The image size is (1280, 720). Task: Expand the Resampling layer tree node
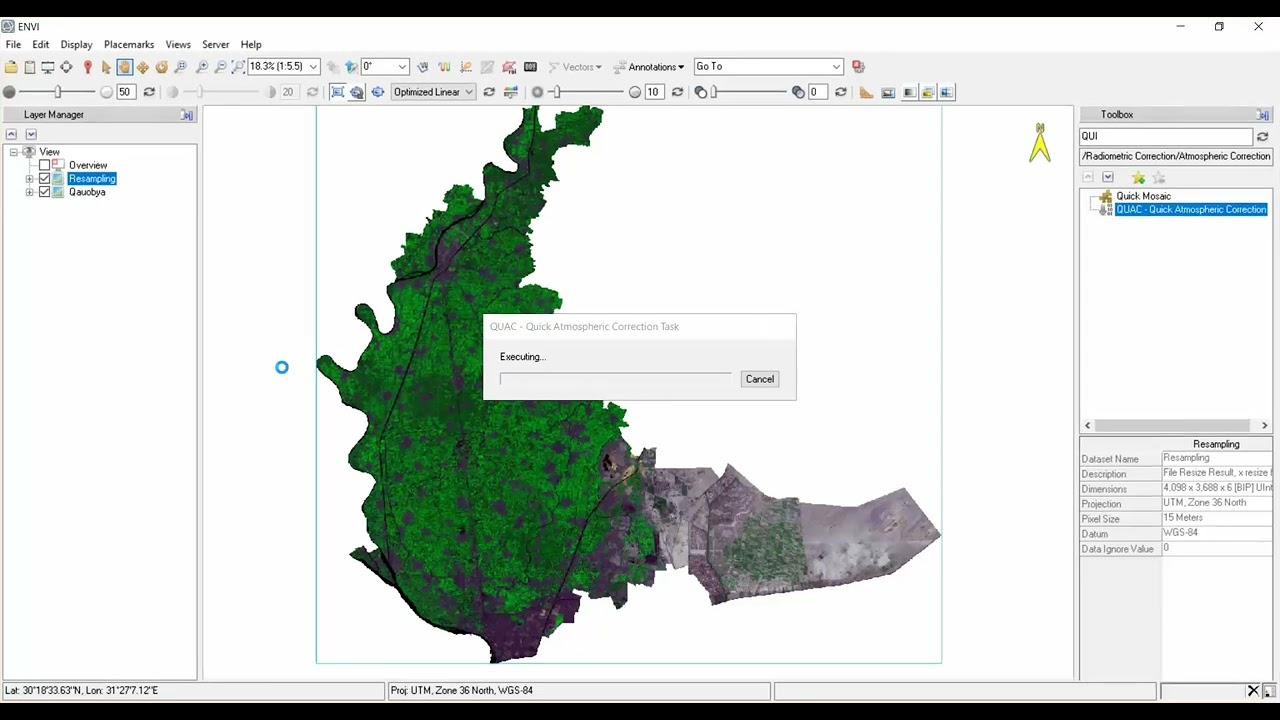click(30, 179)
